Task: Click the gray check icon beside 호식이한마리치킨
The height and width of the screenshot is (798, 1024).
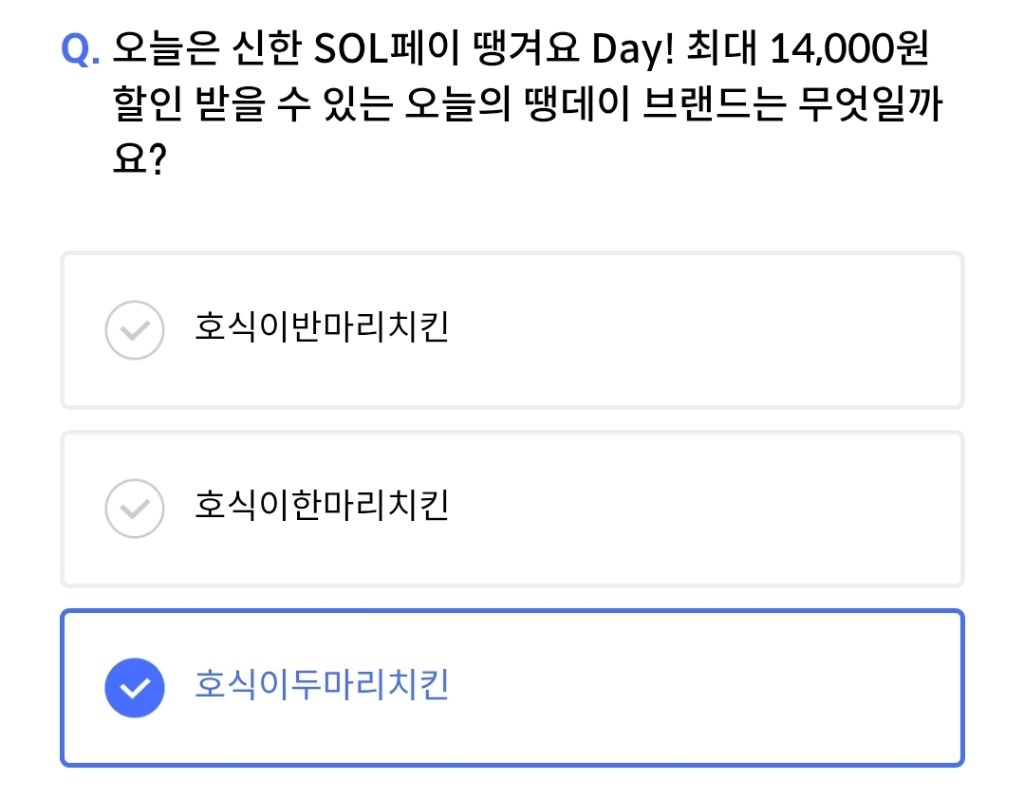Action: (134, 509)
